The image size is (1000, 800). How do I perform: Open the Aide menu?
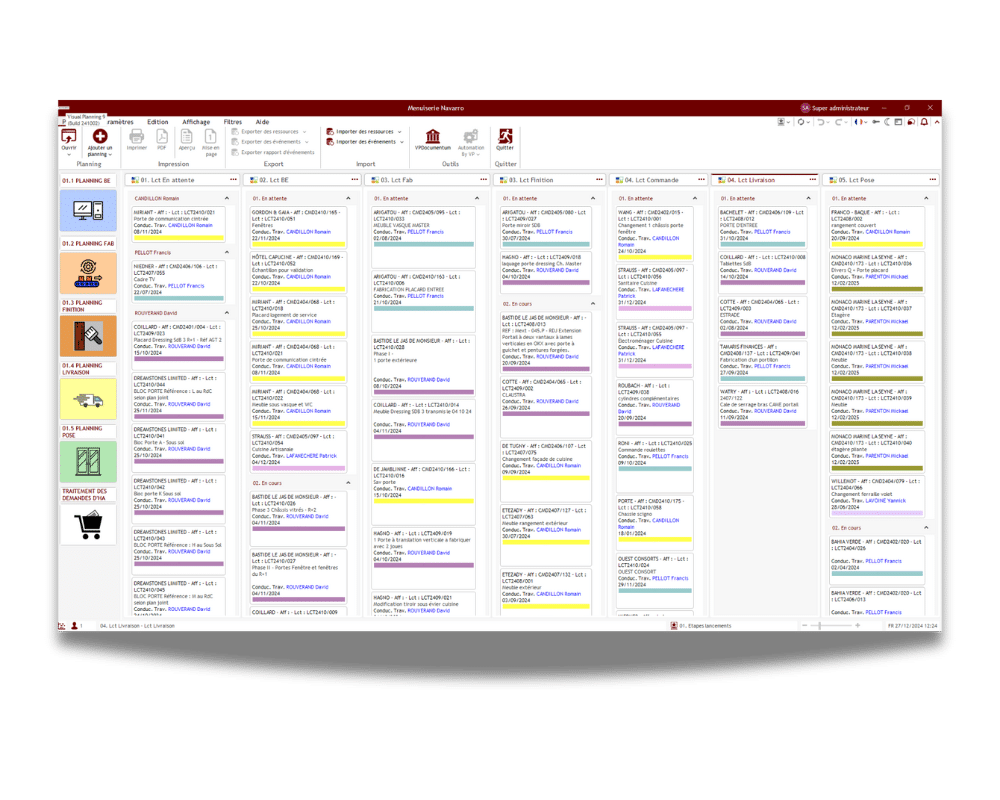pos(262,122)
